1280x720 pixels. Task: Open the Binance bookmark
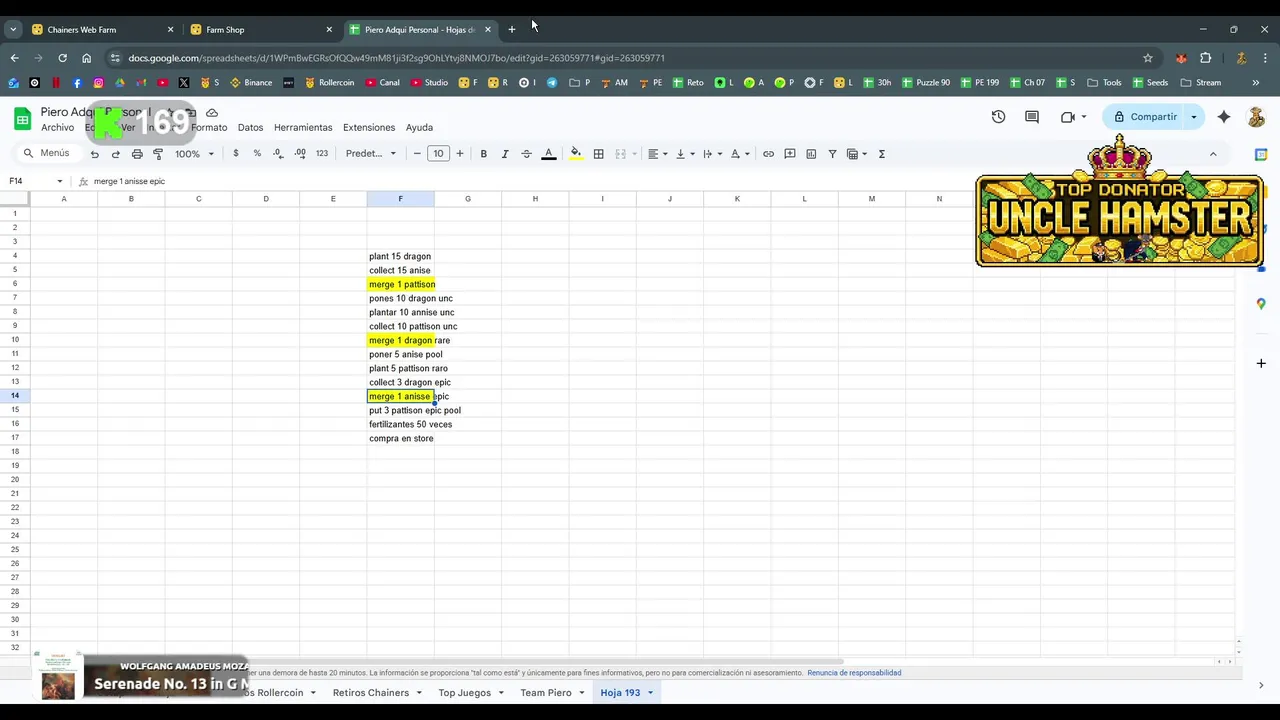coord(251,83)
